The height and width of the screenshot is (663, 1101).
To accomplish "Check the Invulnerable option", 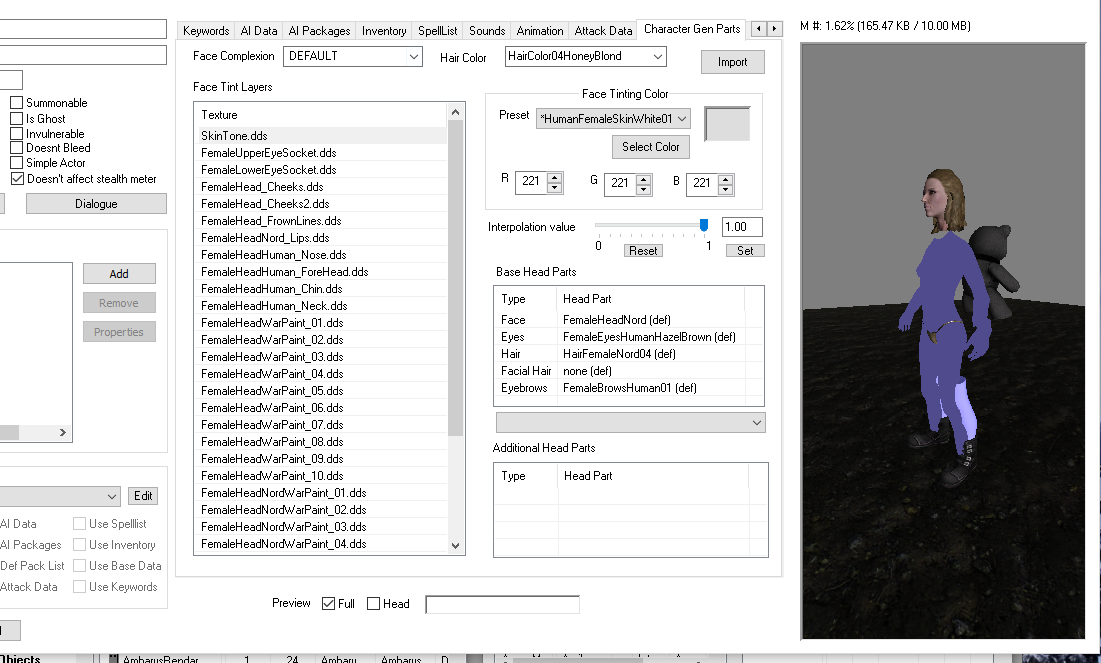I will pyautogui.click(x=17, y=133).
